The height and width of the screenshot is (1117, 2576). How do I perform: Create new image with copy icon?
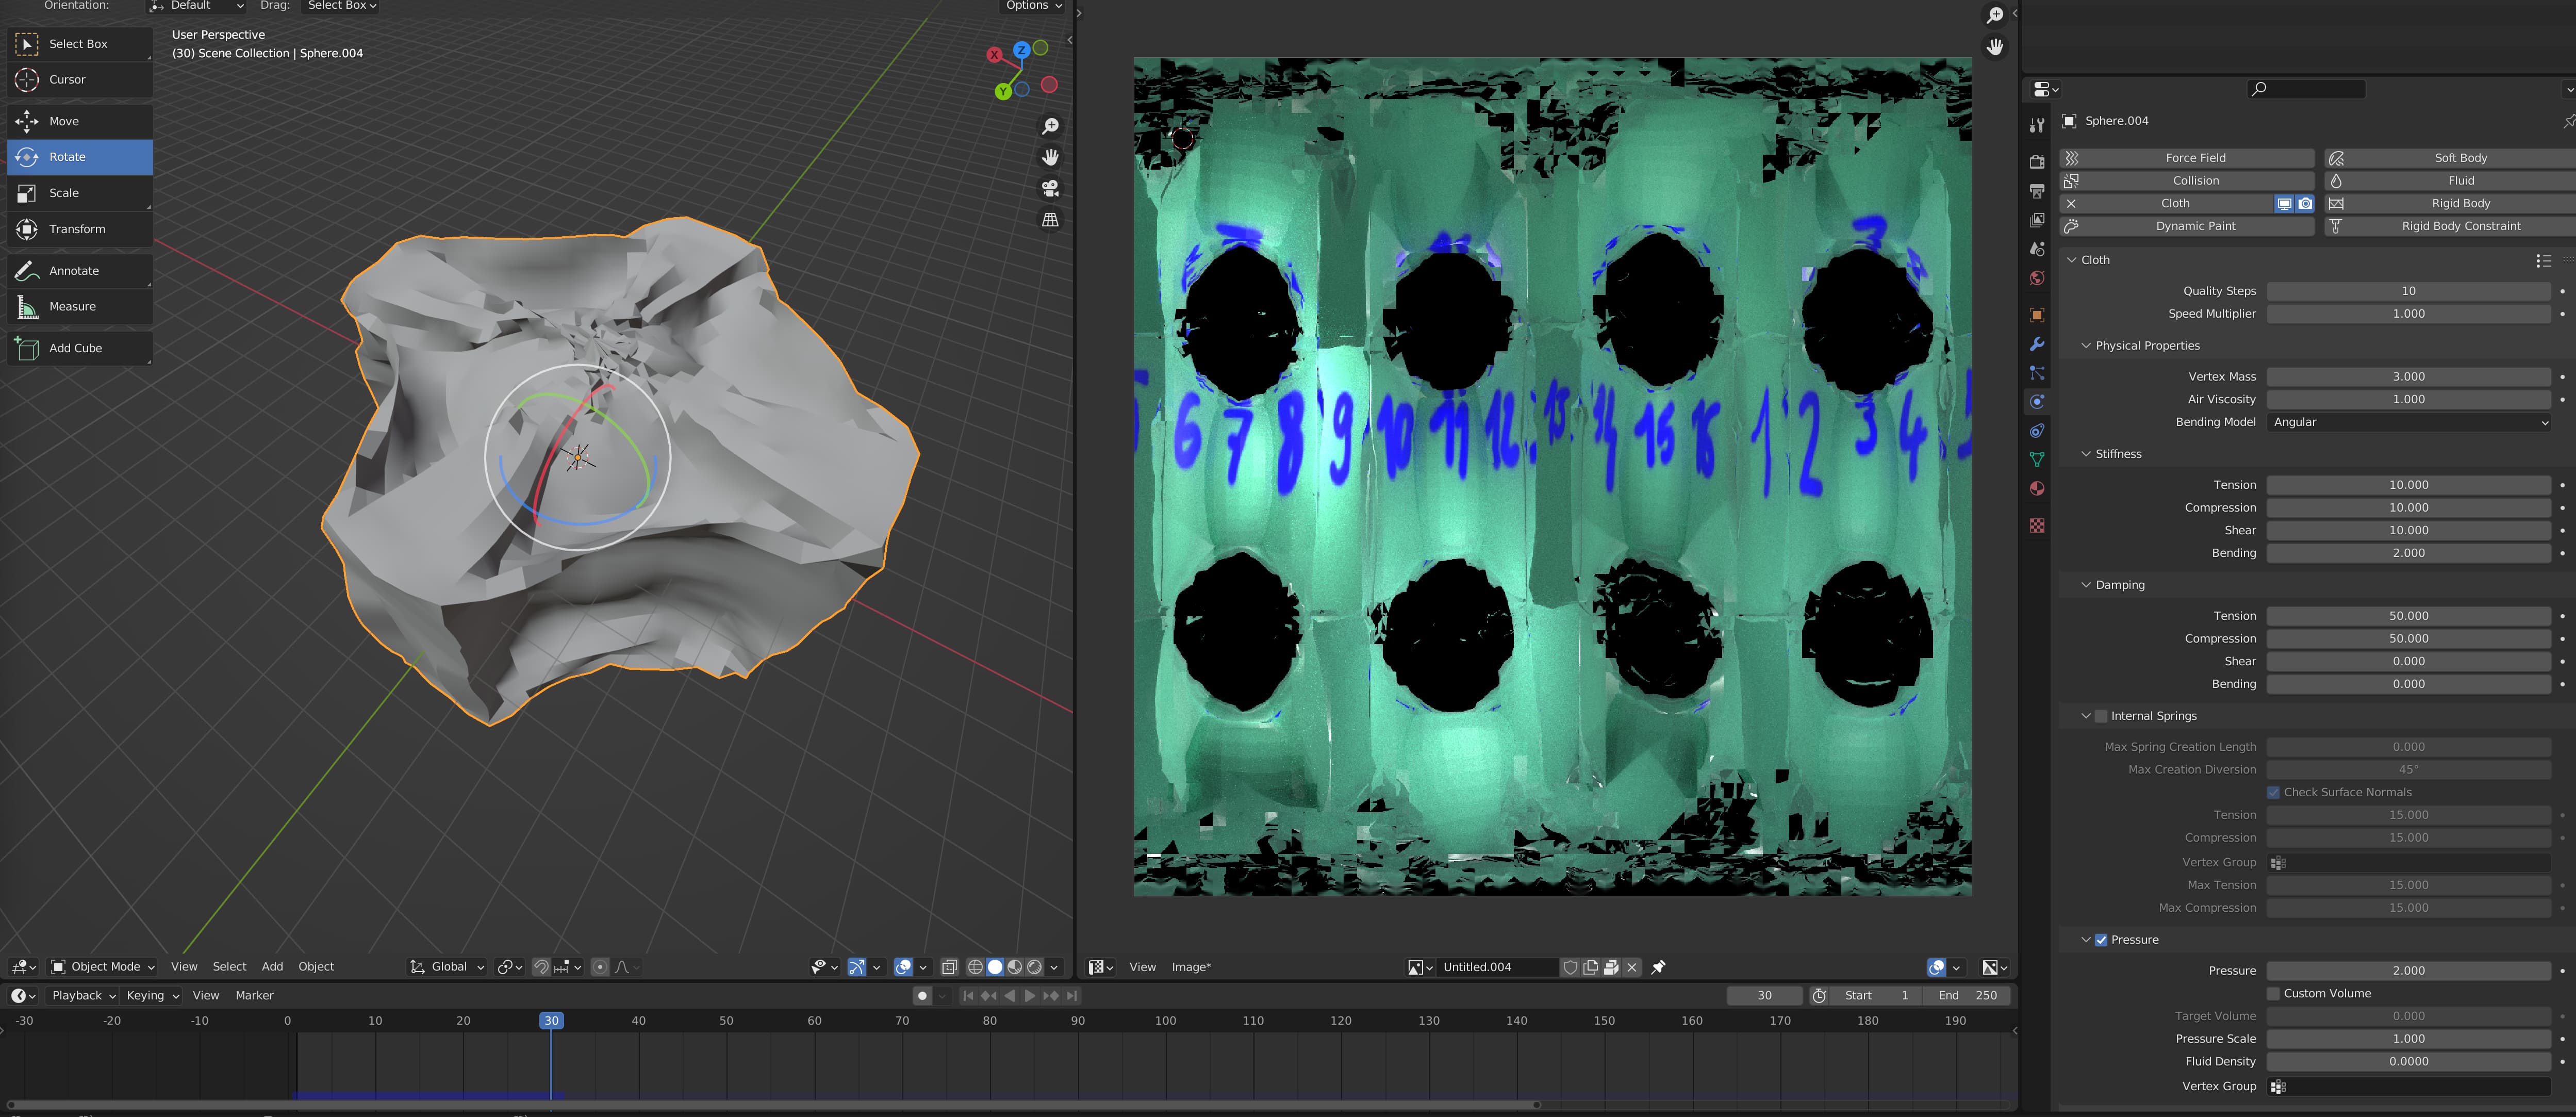[1590, 967]
